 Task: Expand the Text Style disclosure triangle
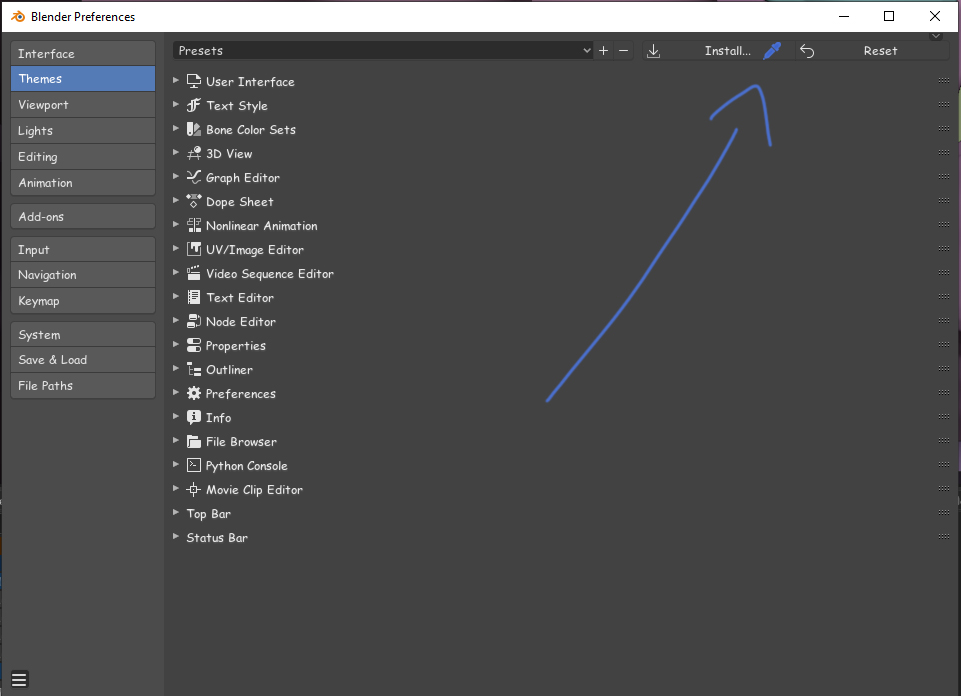[176, 104]
